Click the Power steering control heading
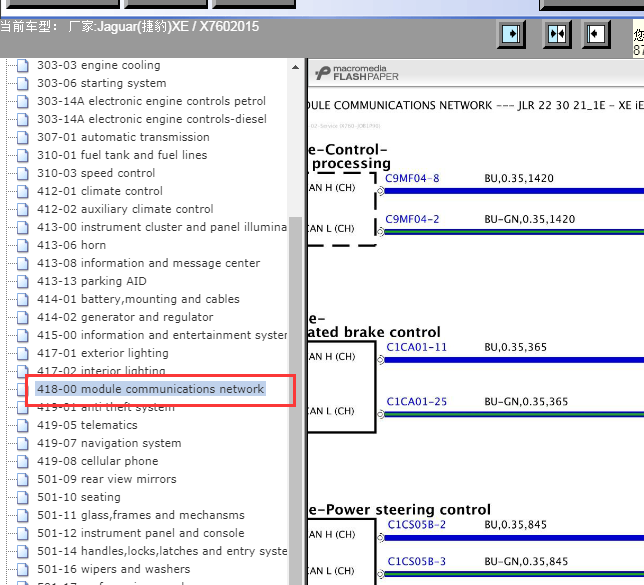This screenshot has height=585, width=644. 400,510
